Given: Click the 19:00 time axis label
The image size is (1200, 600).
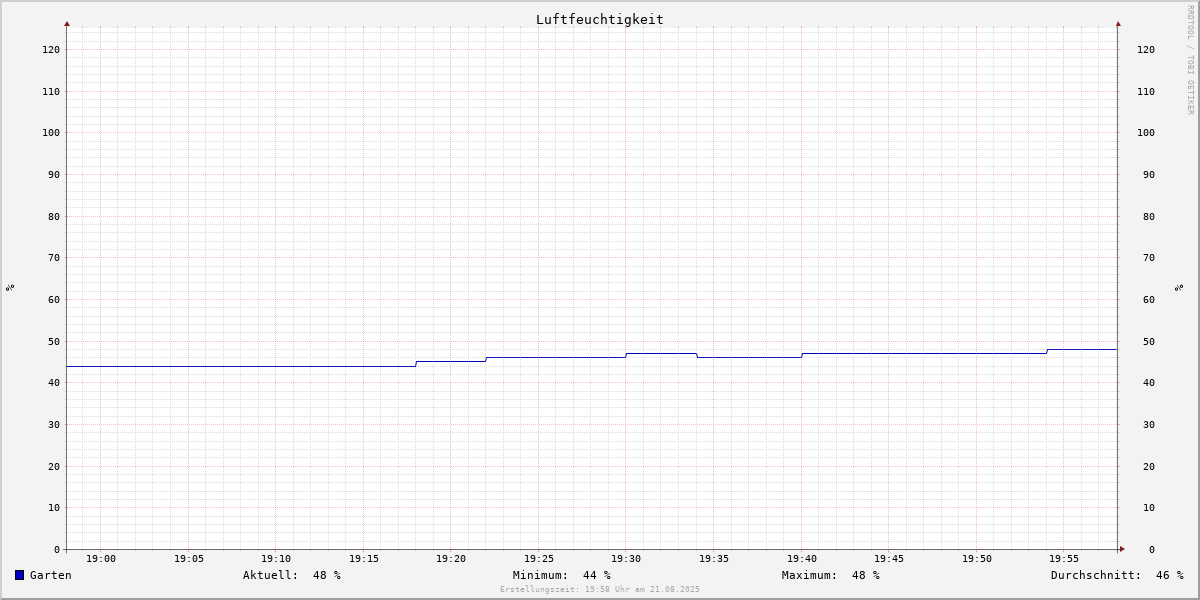Looking at the screenshot, I should (101, 559).
